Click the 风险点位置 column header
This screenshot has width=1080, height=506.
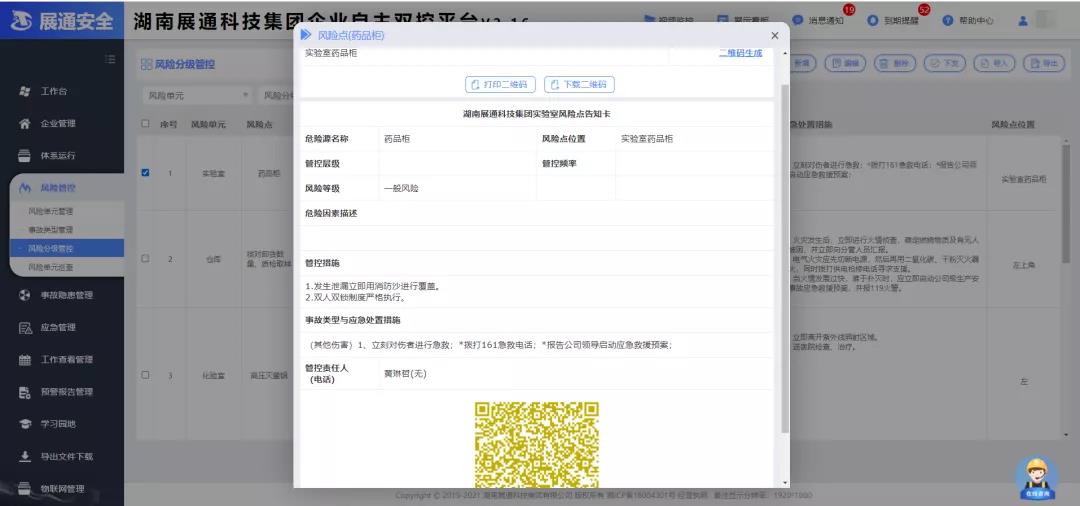click(1012, 125)
